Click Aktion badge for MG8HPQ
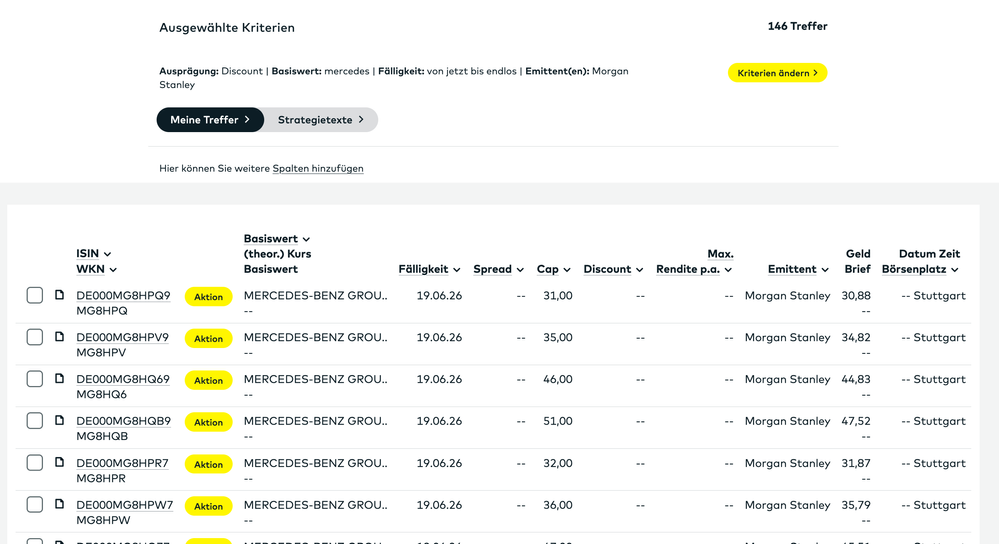999x544 pixels. pyautogui.click(x=208, y=297)
